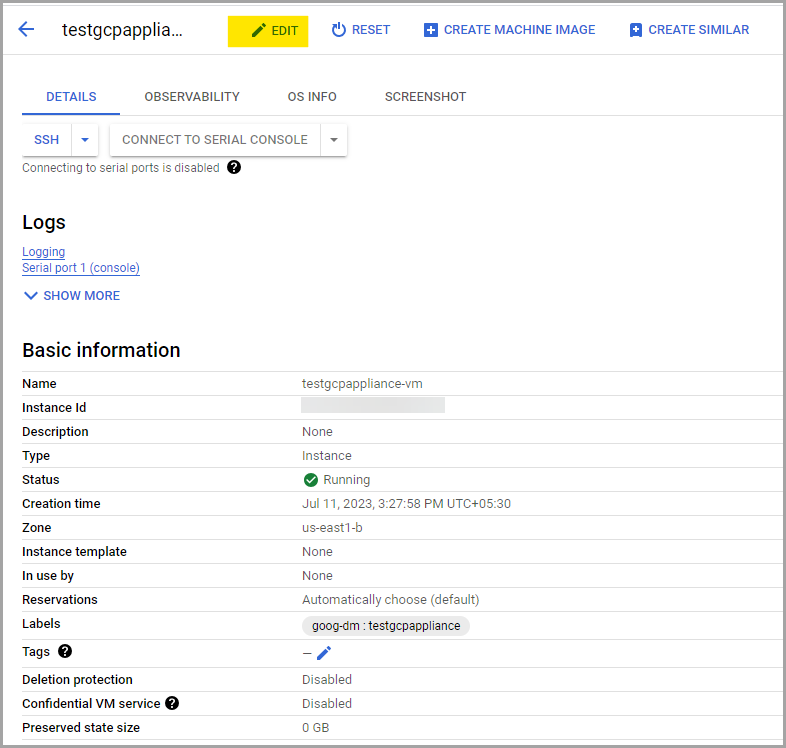Click CREATE MACHINE IMAGE button

click(509, 30)
